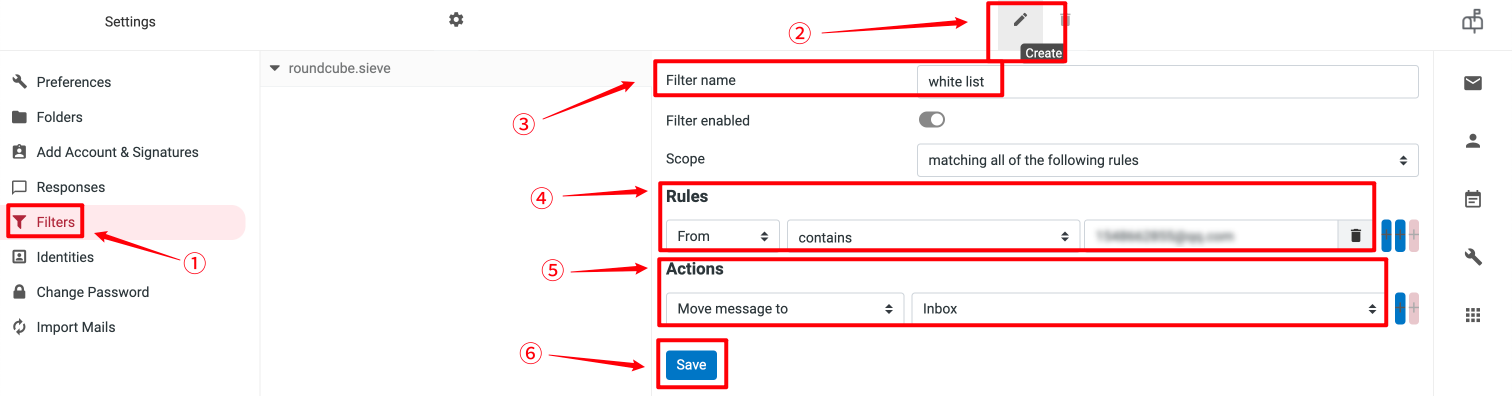Open the mail envelope icon in right sidebar
1512x396 pixels.
[x=1472, y=83]
